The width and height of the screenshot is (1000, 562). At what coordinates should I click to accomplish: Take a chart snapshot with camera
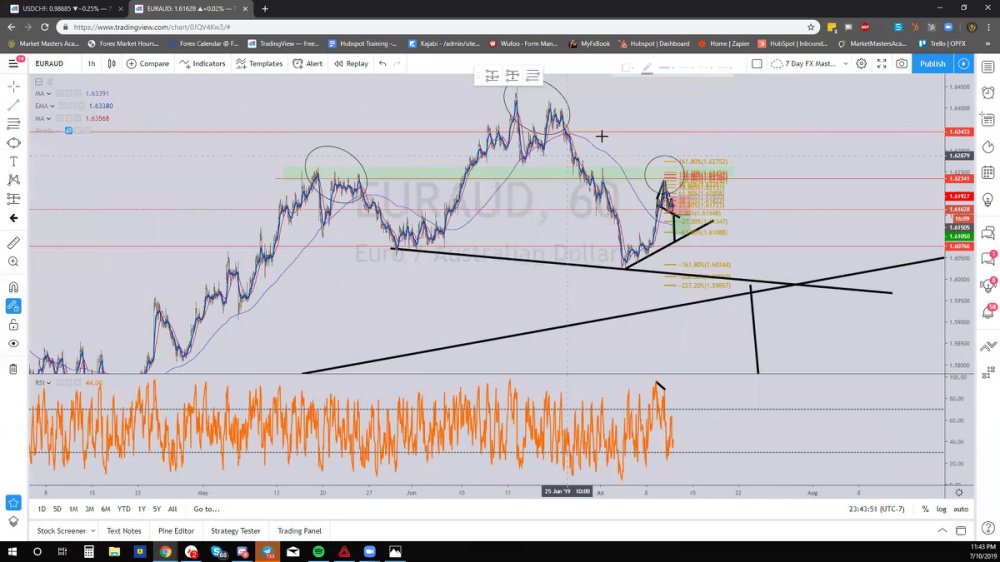(902, 63)
